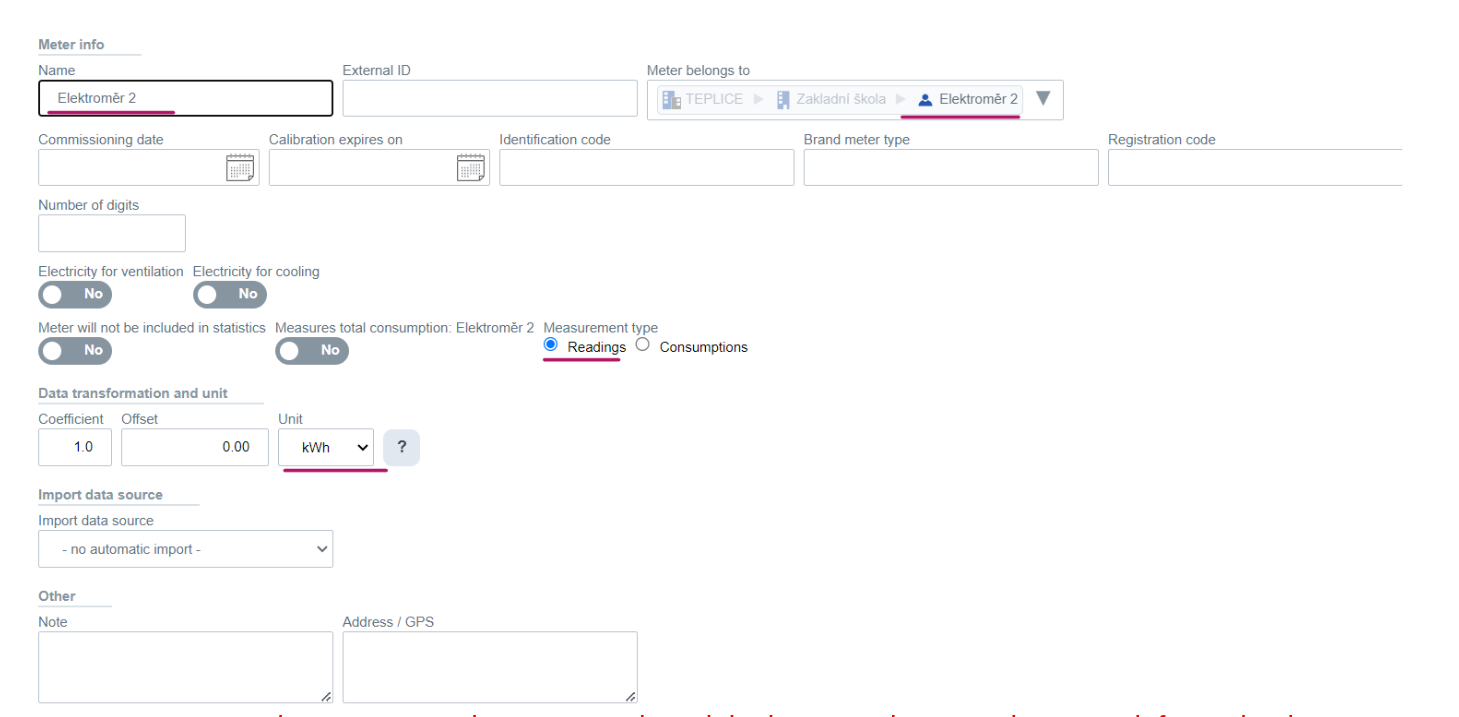Expand the Meter belongs to dropdown arrow
Screen dimensions: 1459x717
[x=1043, y=99]
